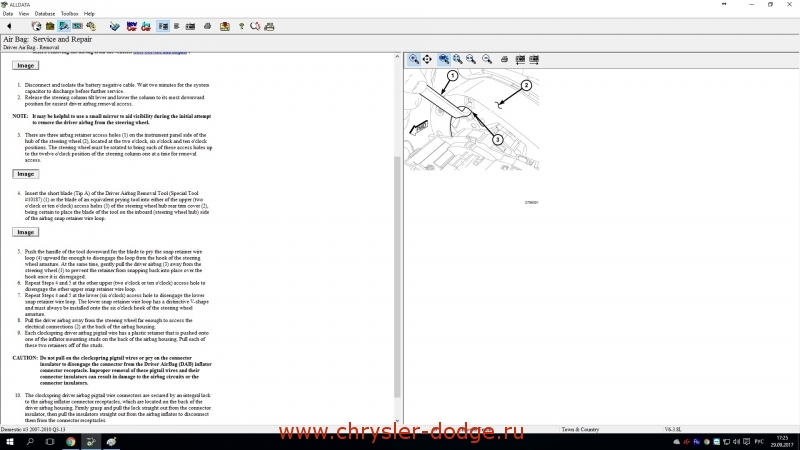This screenshot has height=450, width=800.
Task: Click the last magnifier icon before viewer print
Action: pyautogui.click(x=487, y=59)
